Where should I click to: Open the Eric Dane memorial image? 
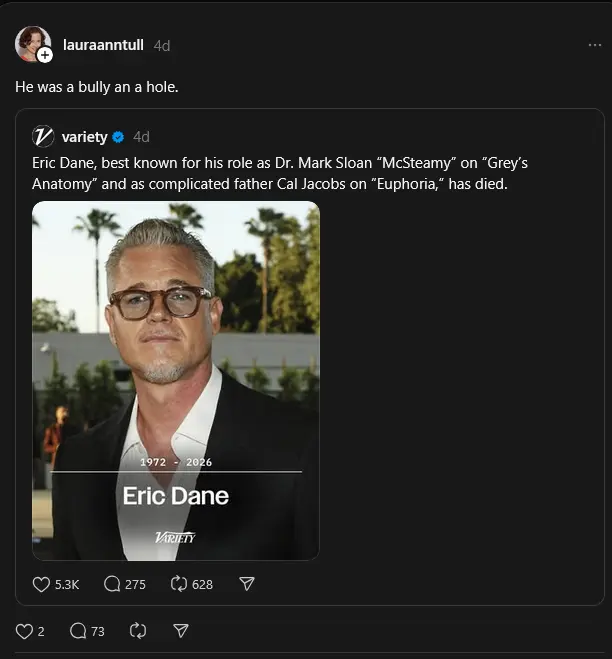point(176,380)
